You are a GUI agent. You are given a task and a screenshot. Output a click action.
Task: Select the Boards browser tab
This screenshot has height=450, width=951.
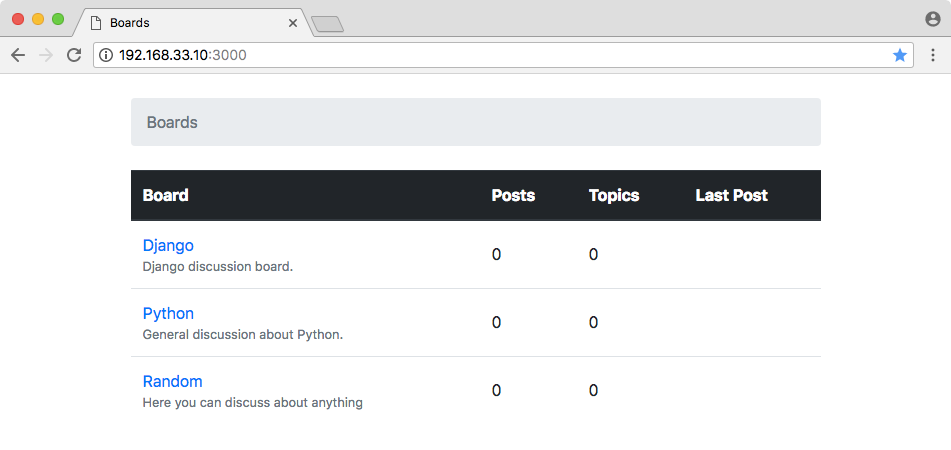tap(193, 23)
